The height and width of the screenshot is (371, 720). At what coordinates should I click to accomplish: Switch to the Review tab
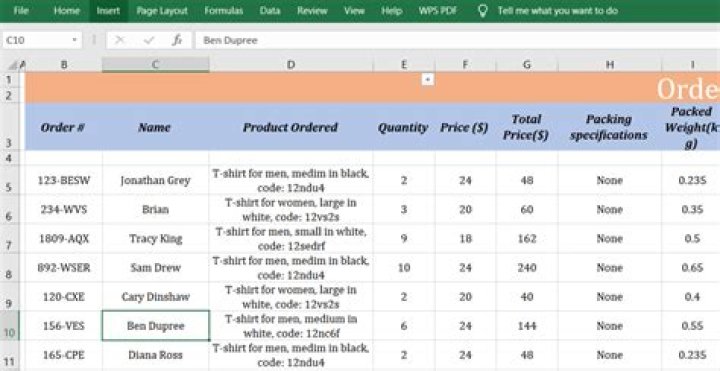point(312,11)
